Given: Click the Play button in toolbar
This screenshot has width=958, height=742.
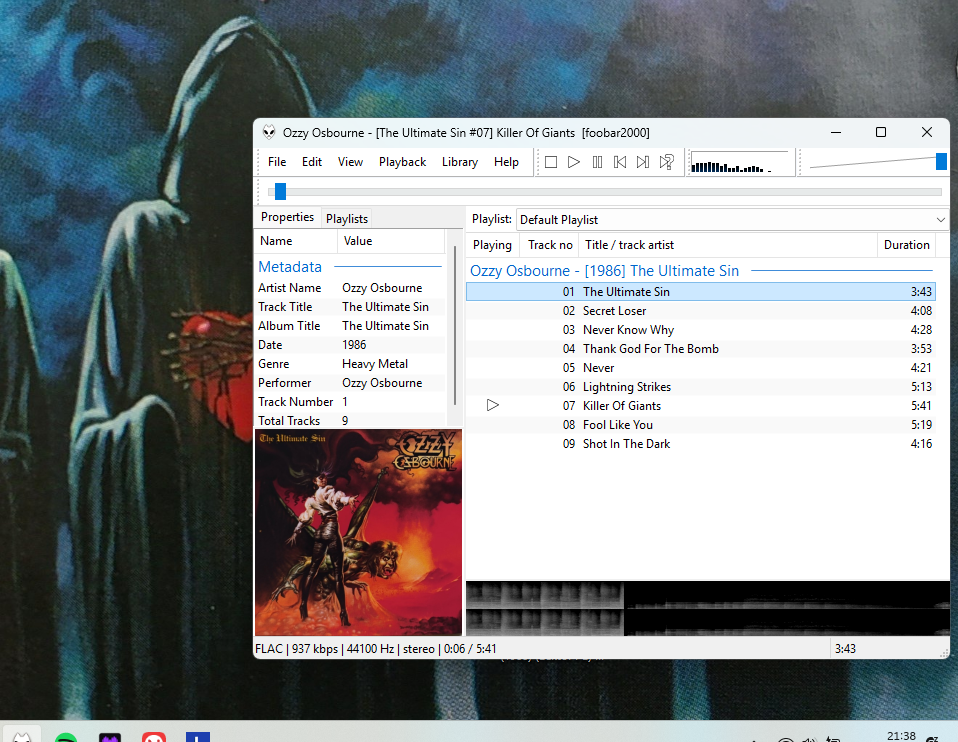Looking at the screenshot, I should click(x=574, y=162).
